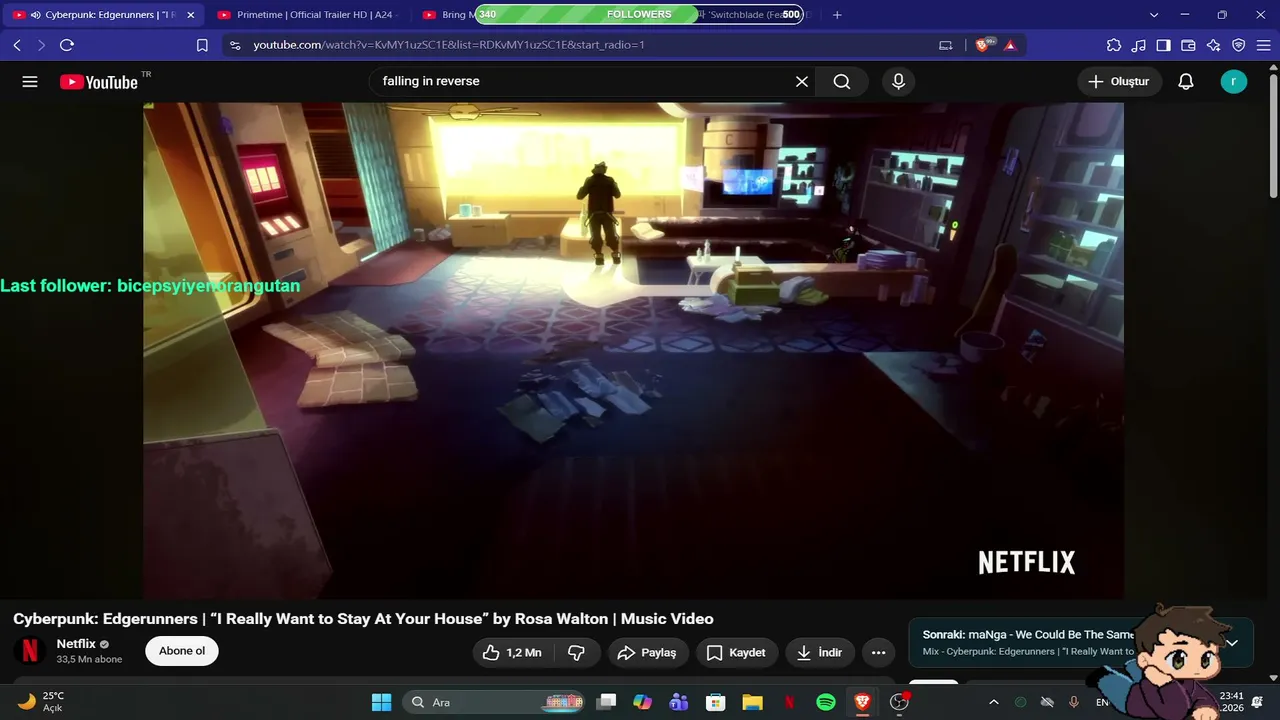
Task: Open the media playlist music note icon
Action: coord(1139,45)
